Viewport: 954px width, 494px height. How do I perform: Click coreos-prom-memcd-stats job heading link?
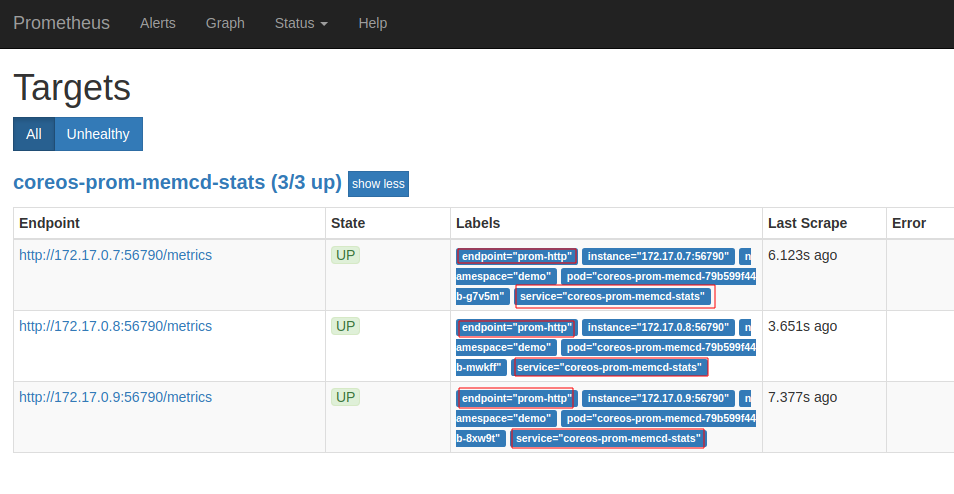tap(177, 183)
